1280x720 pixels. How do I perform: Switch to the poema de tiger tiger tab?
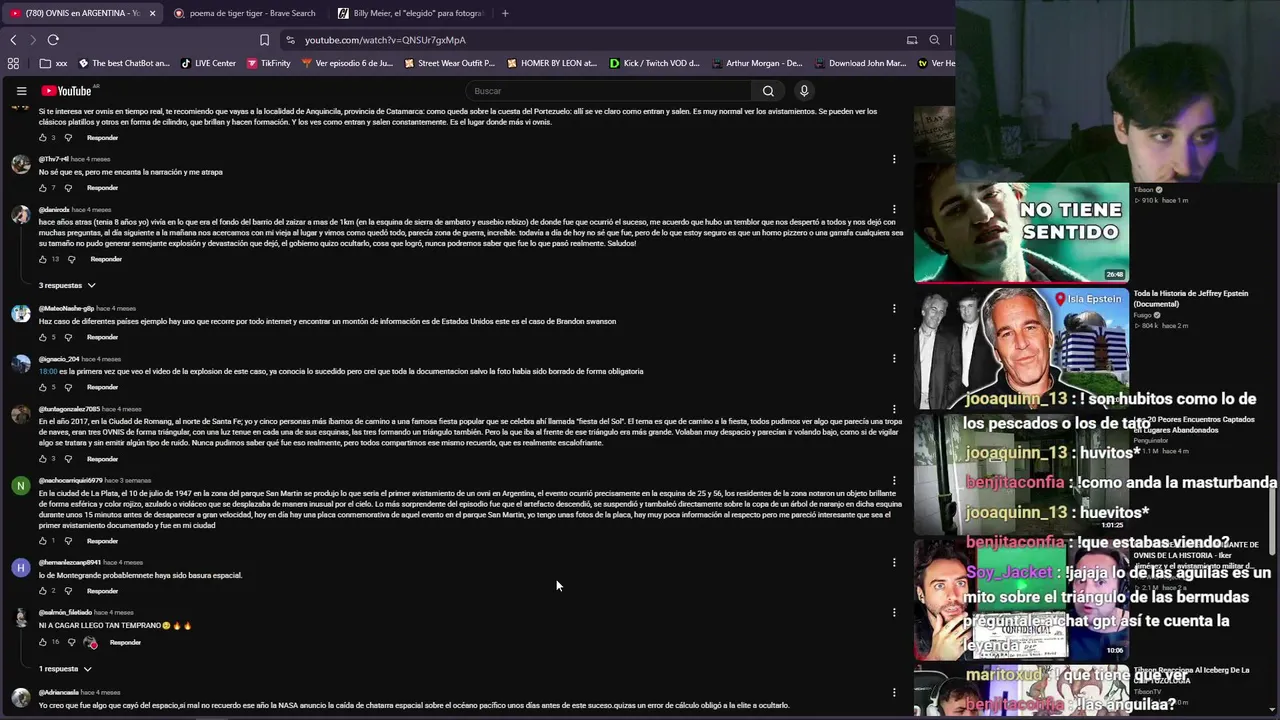point(244,13)
